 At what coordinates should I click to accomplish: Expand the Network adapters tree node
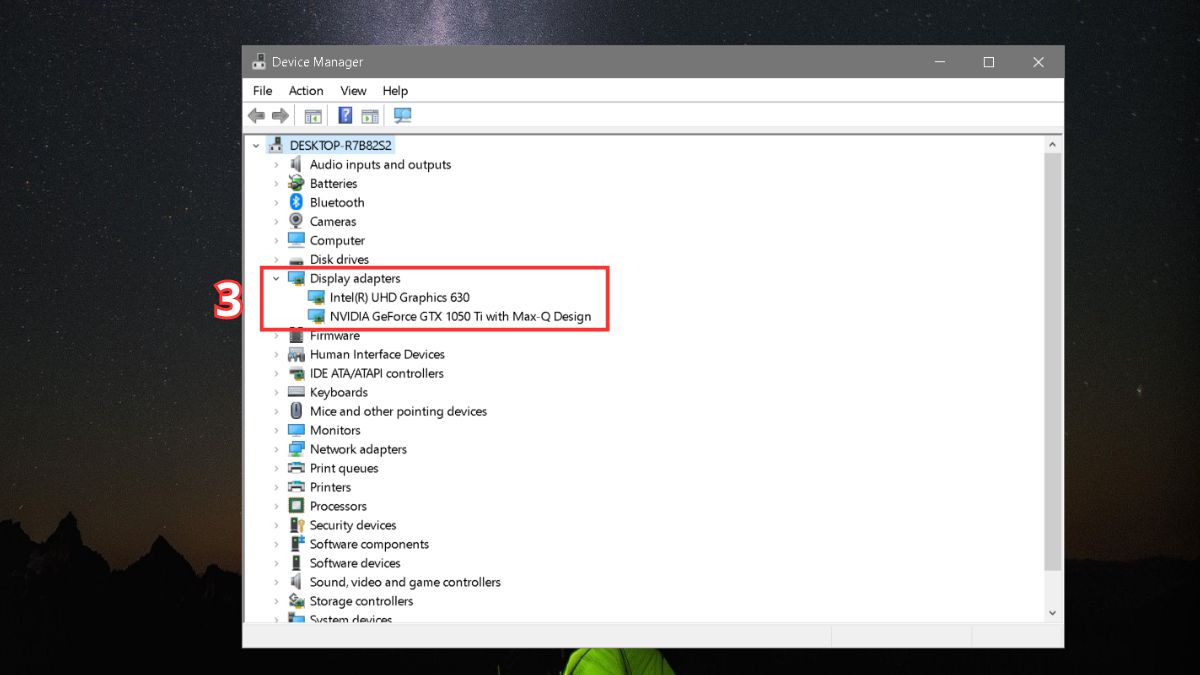277,449
